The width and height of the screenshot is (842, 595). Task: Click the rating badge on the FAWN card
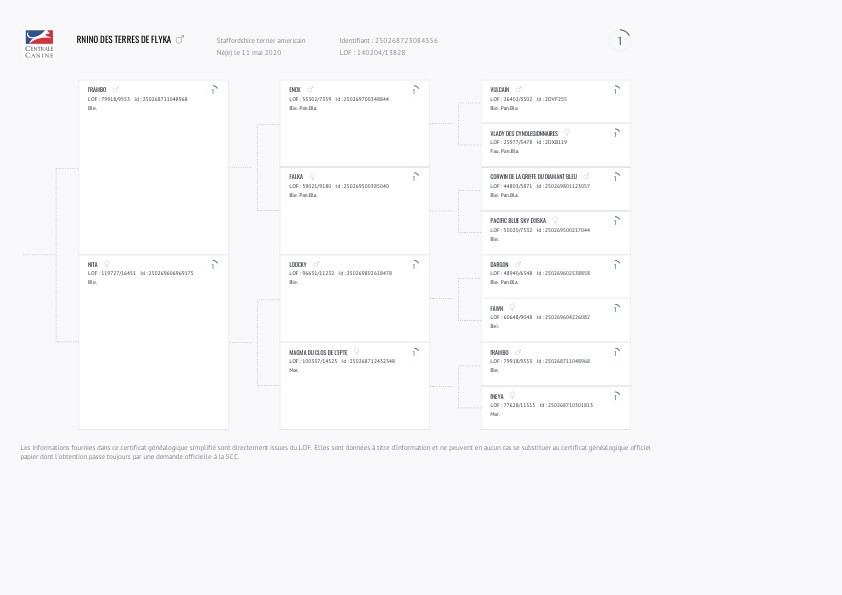614,309
